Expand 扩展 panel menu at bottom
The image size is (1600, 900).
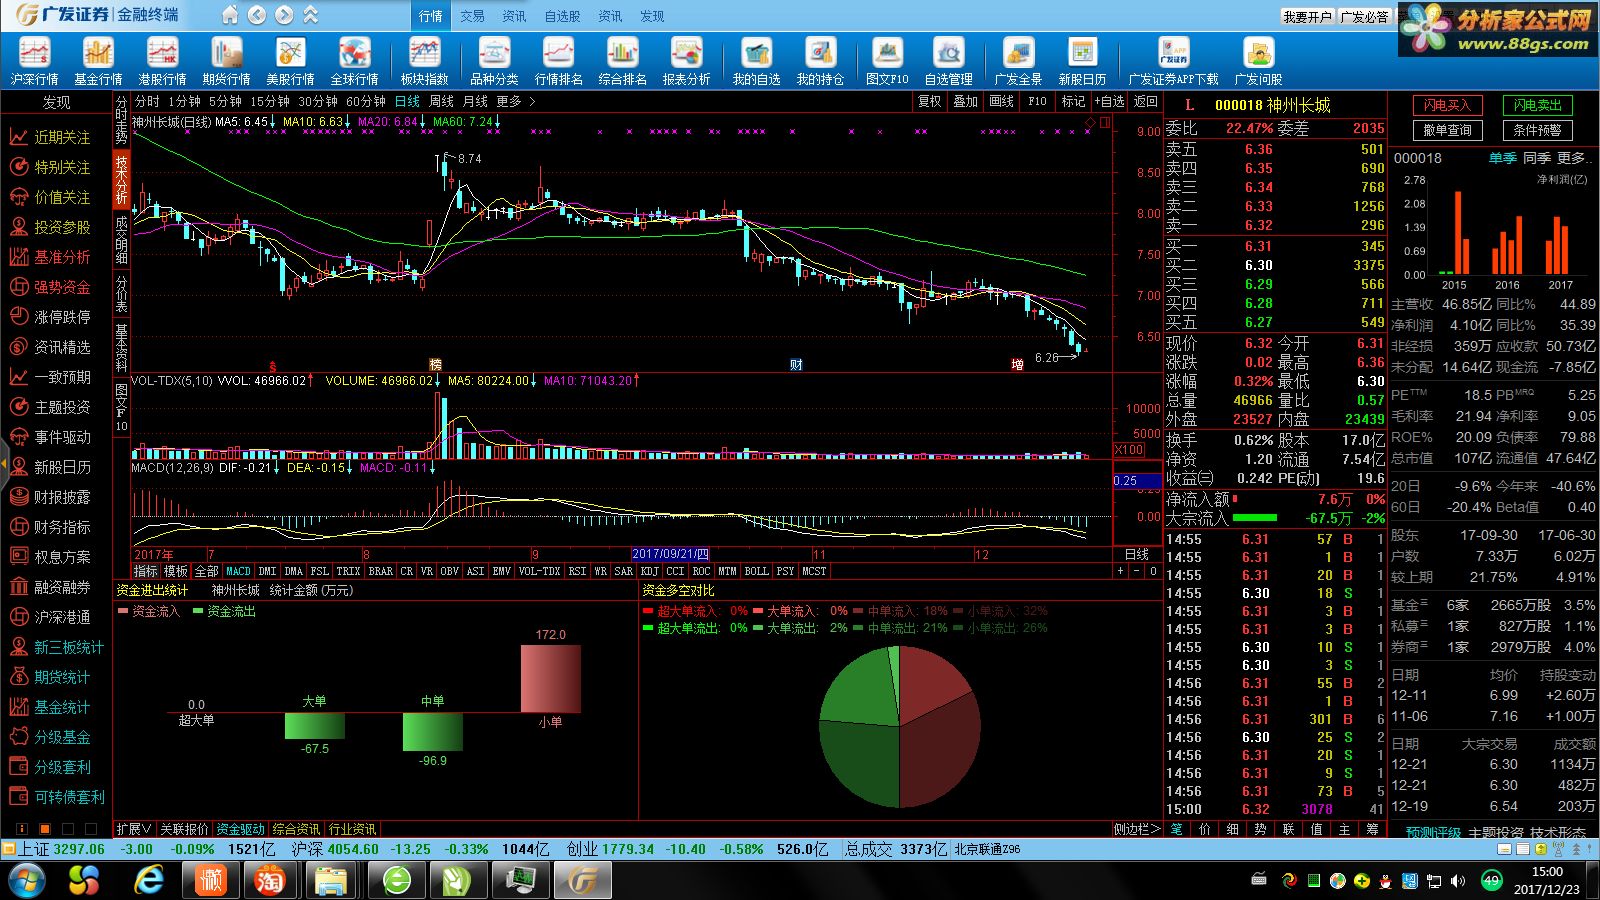tap(134, 829)
